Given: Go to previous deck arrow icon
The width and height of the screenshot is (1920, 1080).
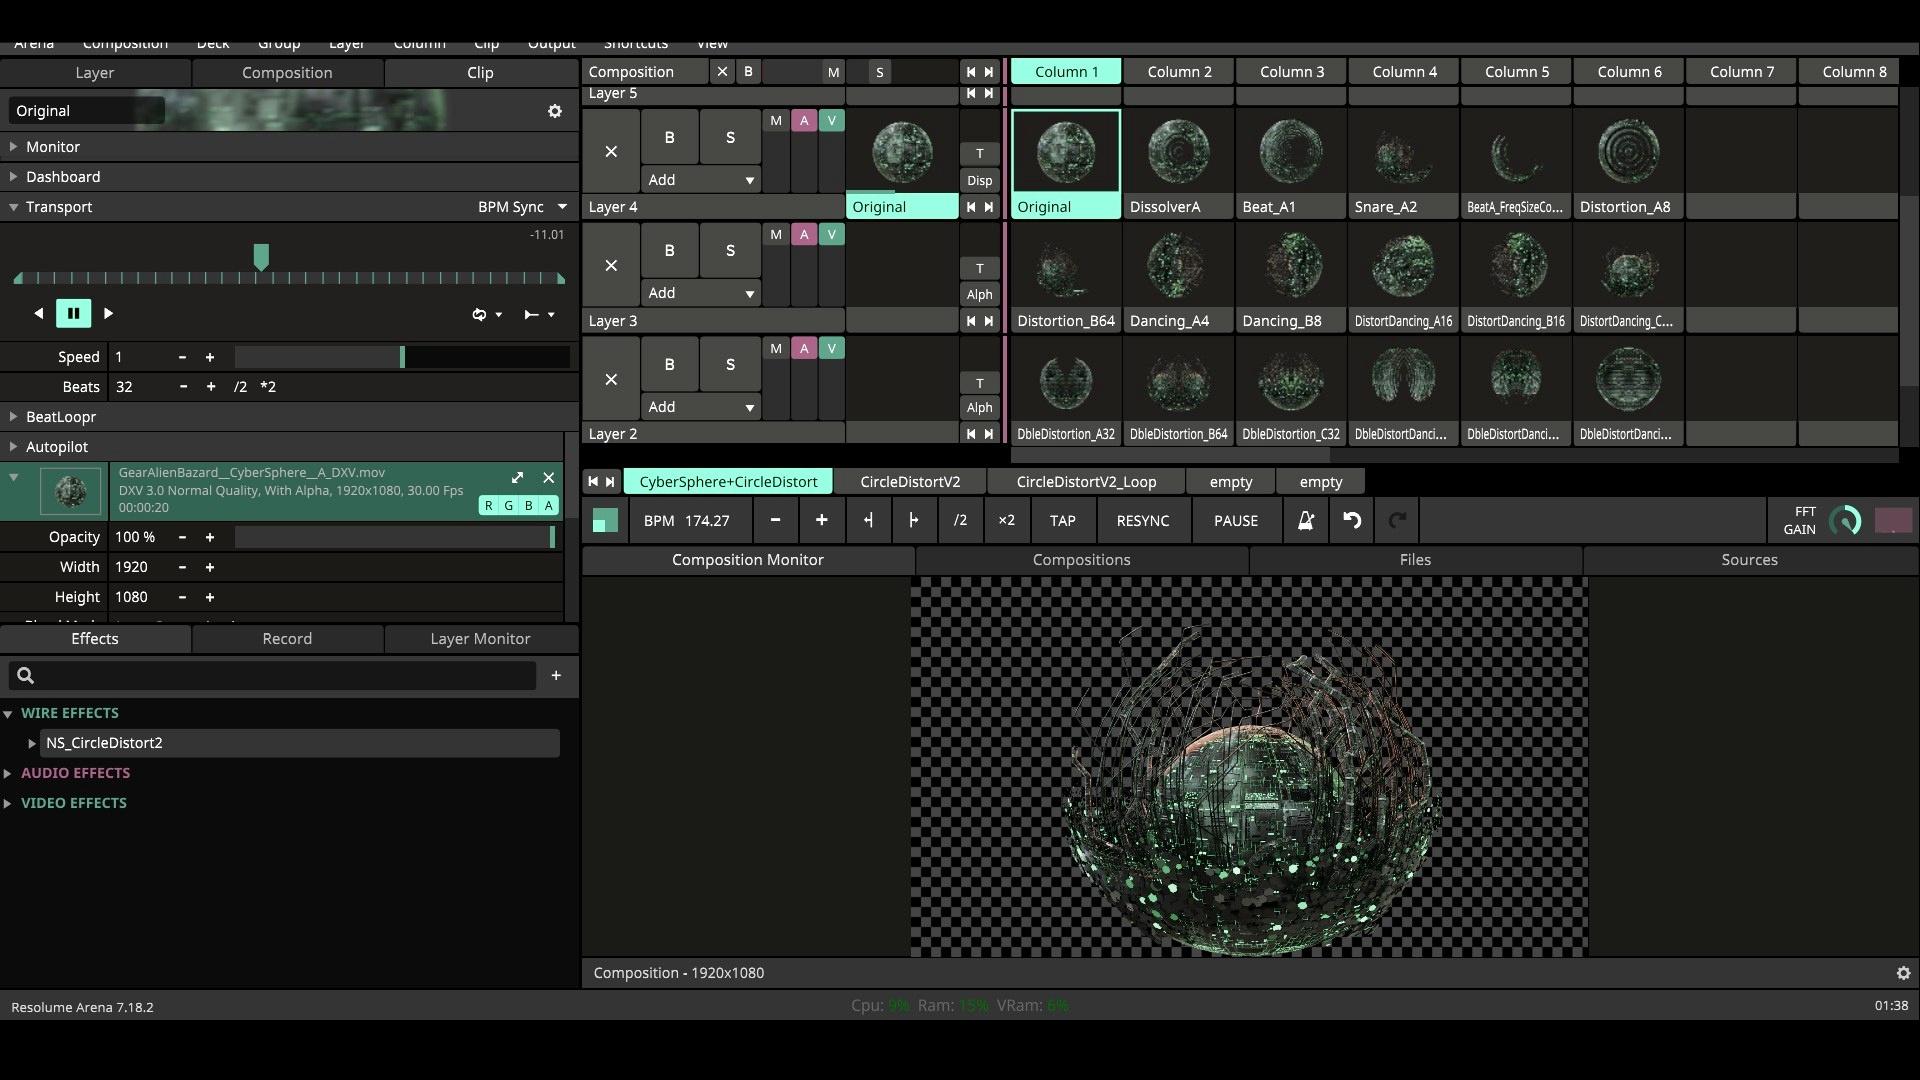Looking at the screenshot, I should click(x=593, y=482).
